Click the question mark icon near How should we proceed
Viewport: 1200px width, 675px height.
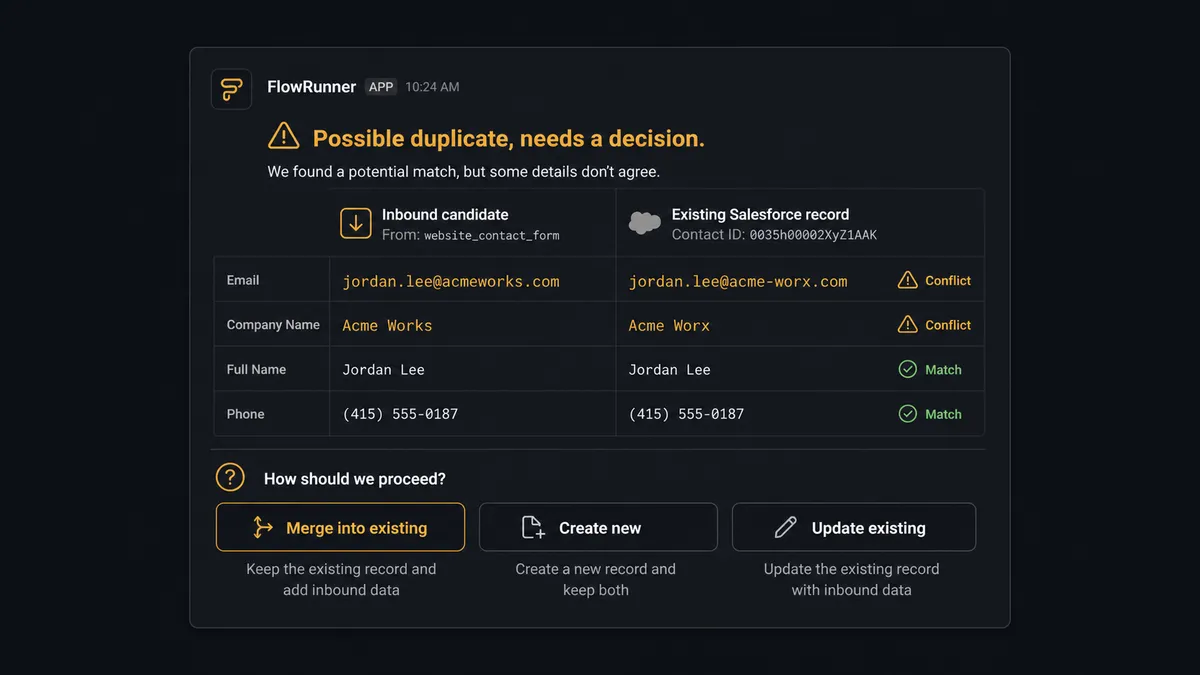click(230, 477)
